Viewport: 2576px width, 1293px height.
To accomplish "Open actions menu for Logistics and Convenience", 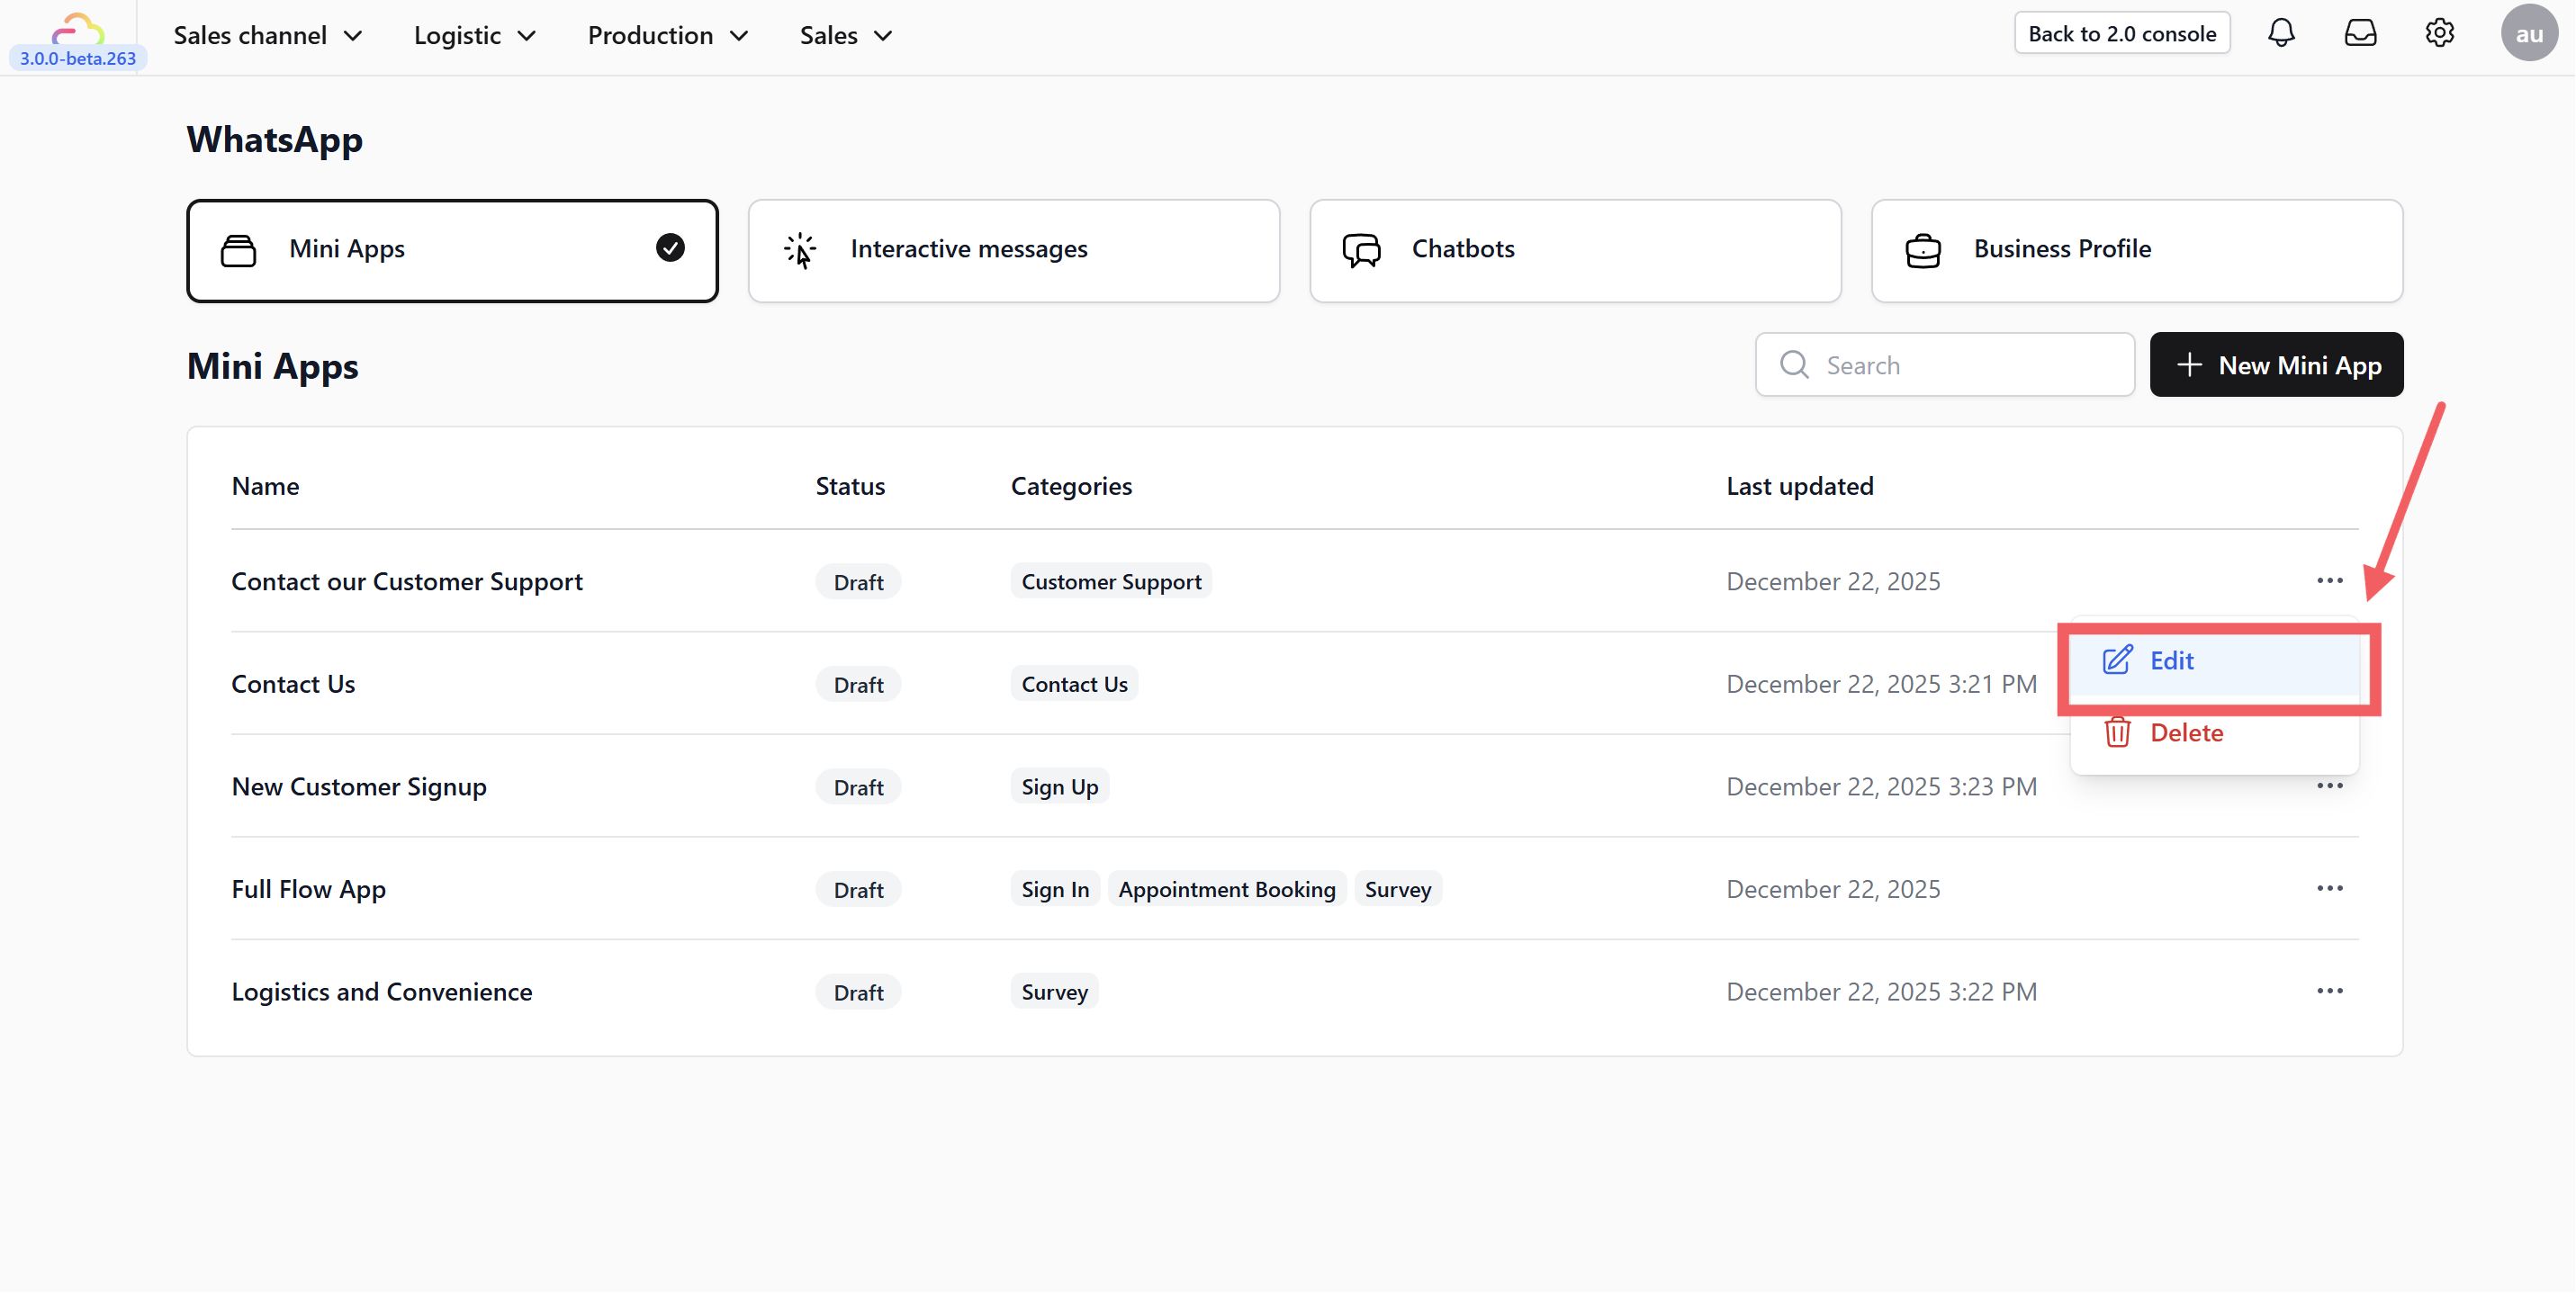I will tap(2329, 990).
